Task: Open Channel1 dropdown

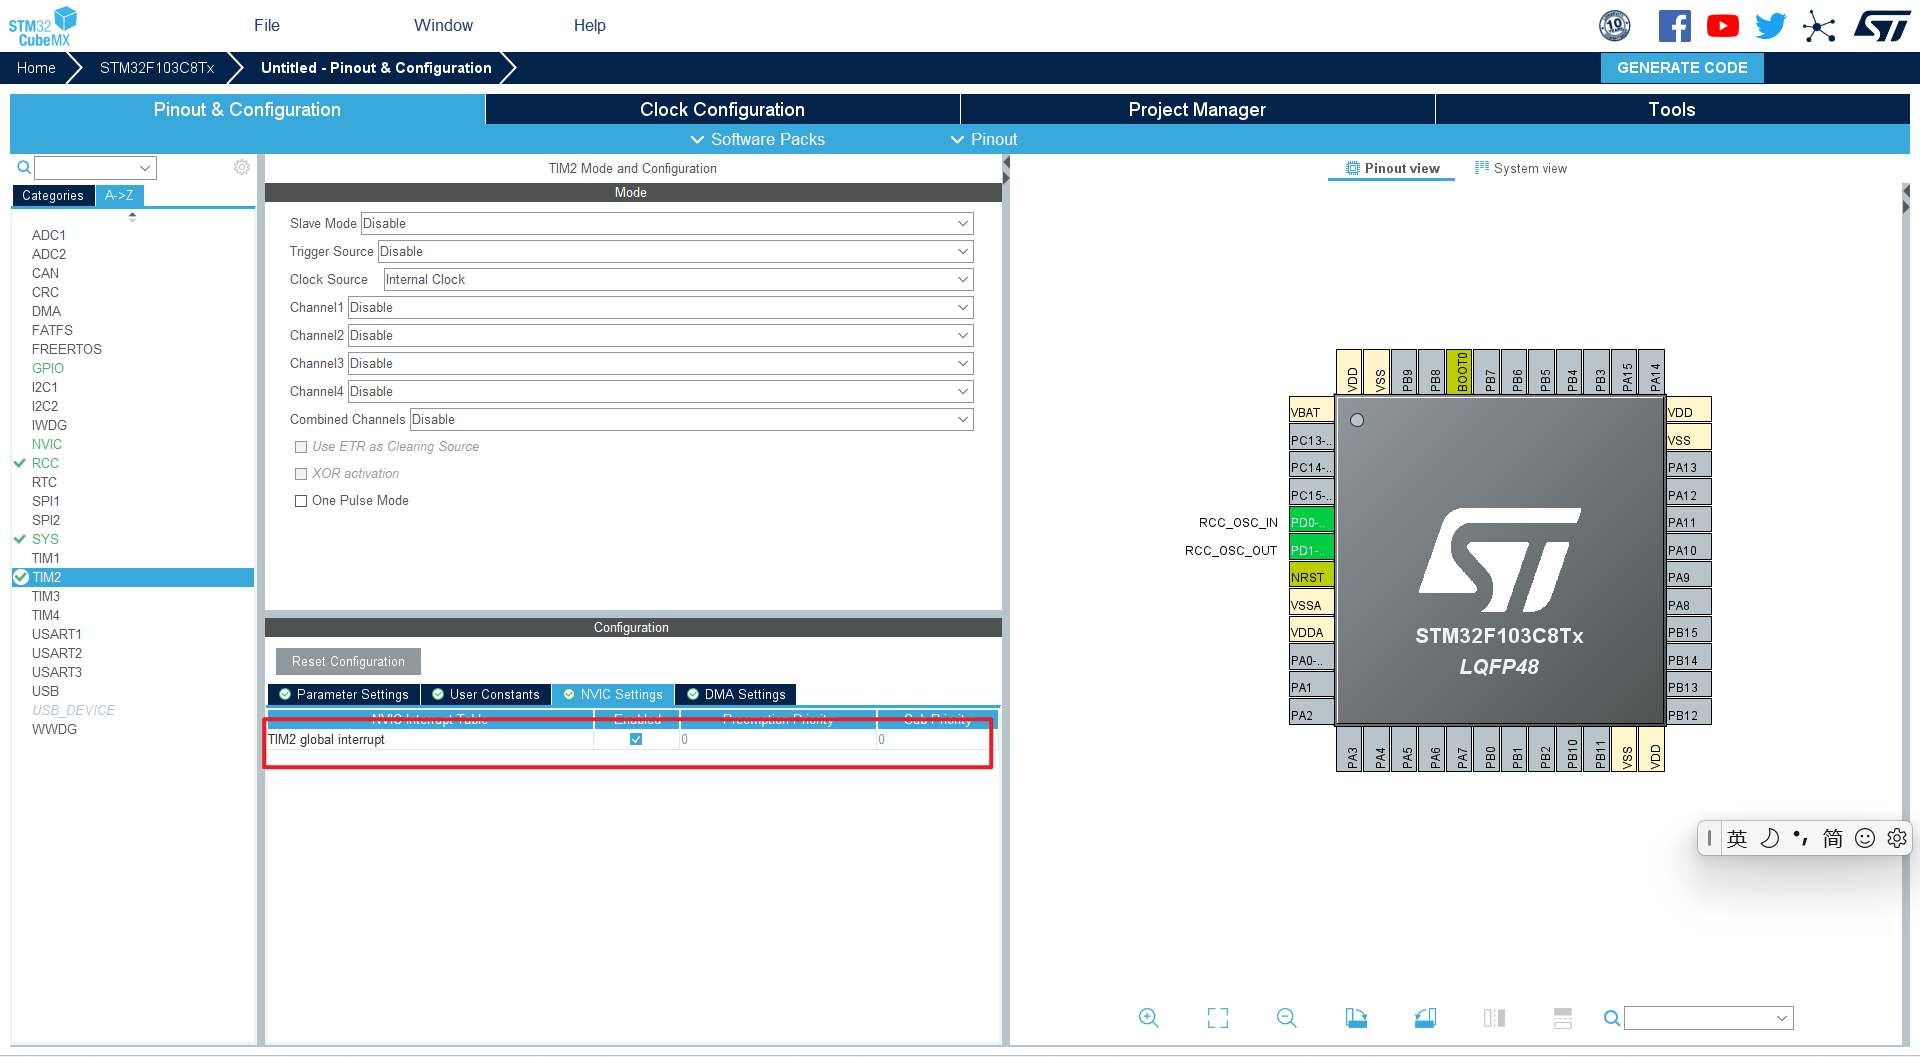Action: coord(660,307)
